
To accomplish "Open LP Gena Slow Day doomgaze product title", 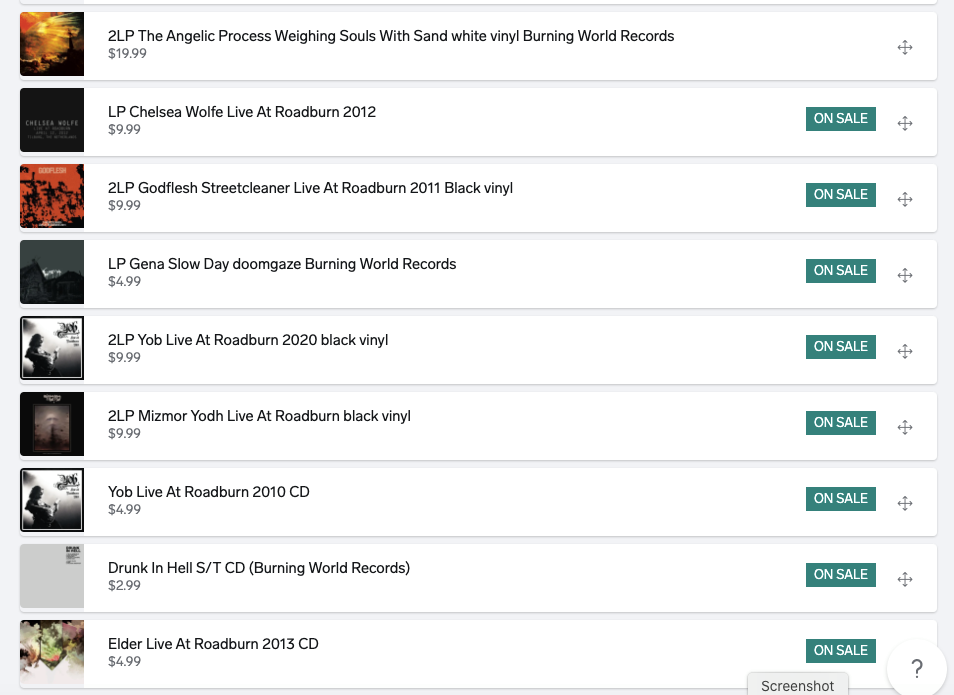I will tap(282, 264).
